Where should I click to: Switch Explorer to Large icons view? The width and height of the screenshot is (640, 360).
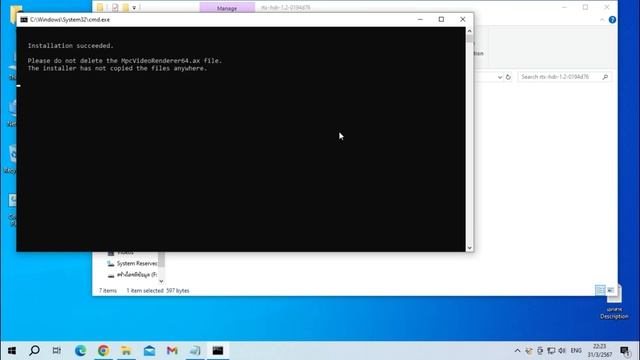611,290
